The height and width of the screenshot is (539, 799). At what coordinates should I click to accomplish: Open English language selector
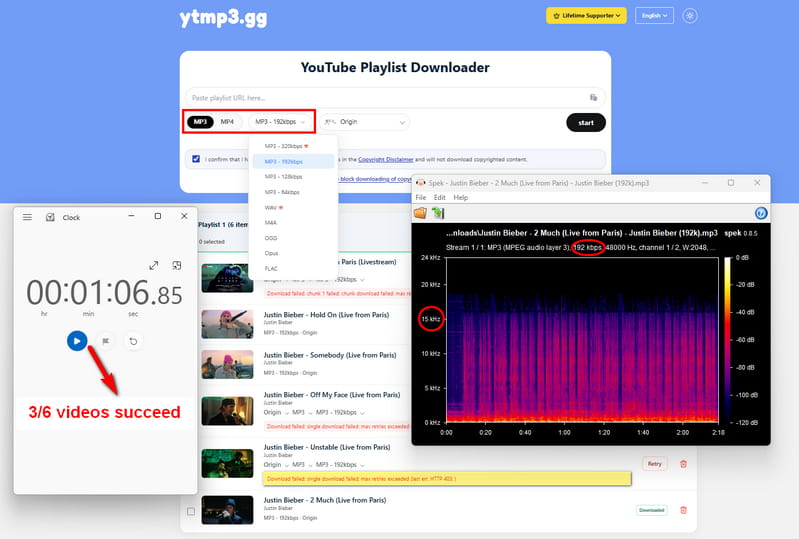[x=654, y=16]
